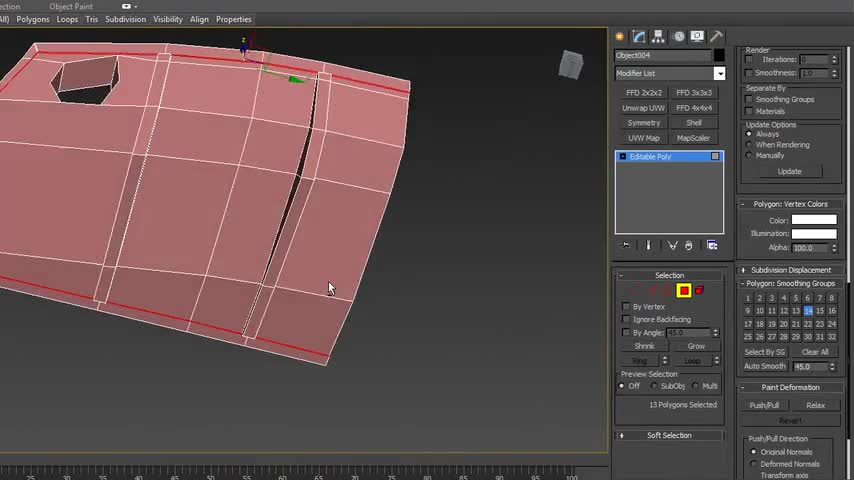This screenshot has width=854, height=480.
Task: Switch to the Hierarchy panel icon
Action: pos(659,36)
